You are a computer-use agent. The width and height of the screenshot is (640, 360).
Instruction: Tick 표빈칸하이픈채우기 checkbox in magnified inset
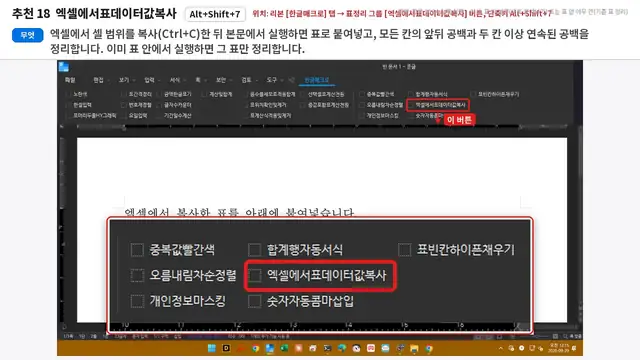tap(404, 250)
